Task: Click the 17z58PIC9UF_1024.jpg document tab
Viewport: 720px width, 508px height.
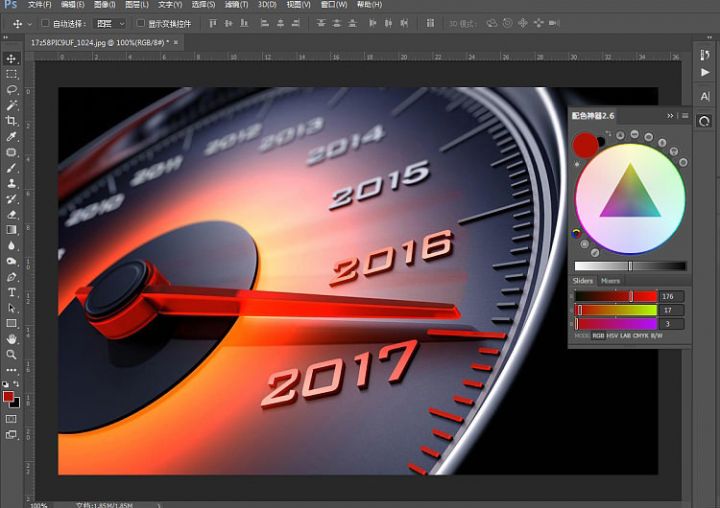Action: (x=98, y=42)
